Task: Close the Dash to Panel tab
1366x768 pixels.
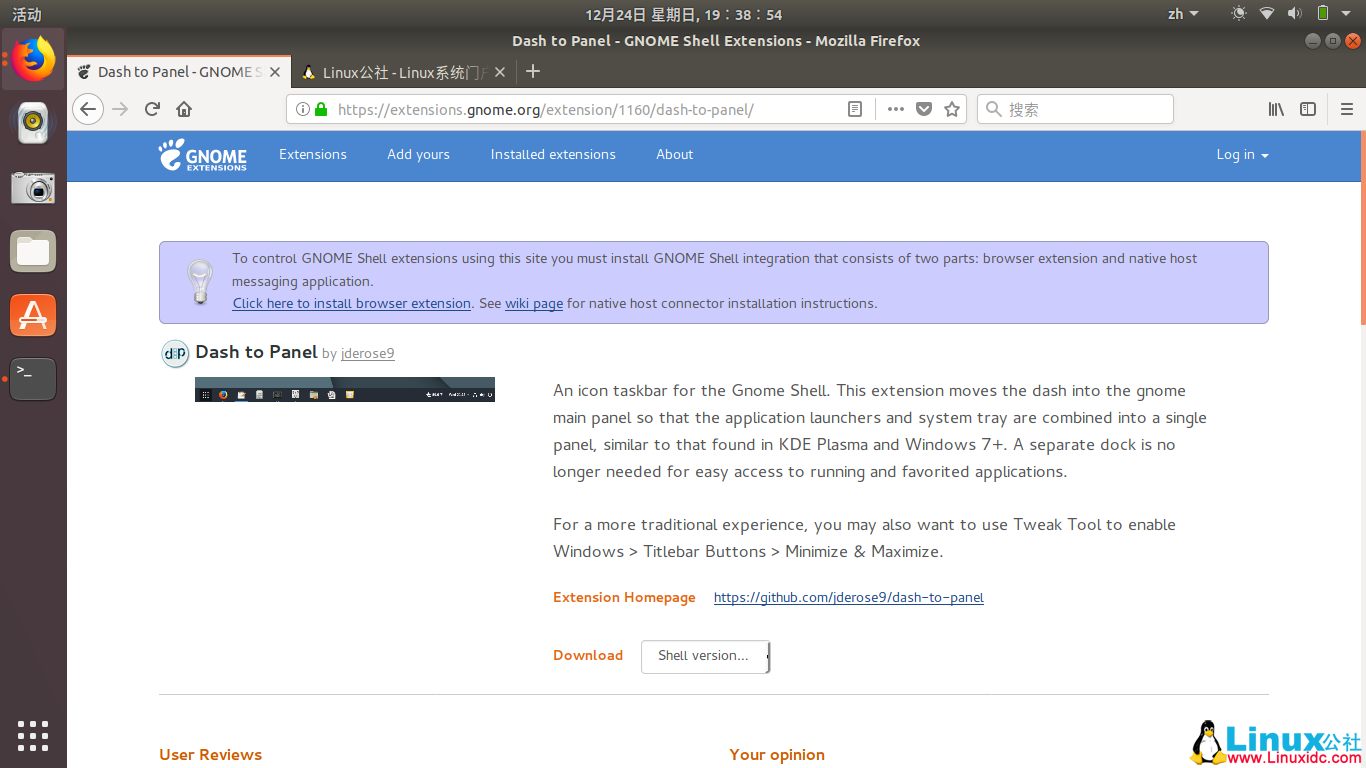Action: (x=277, y=72)
